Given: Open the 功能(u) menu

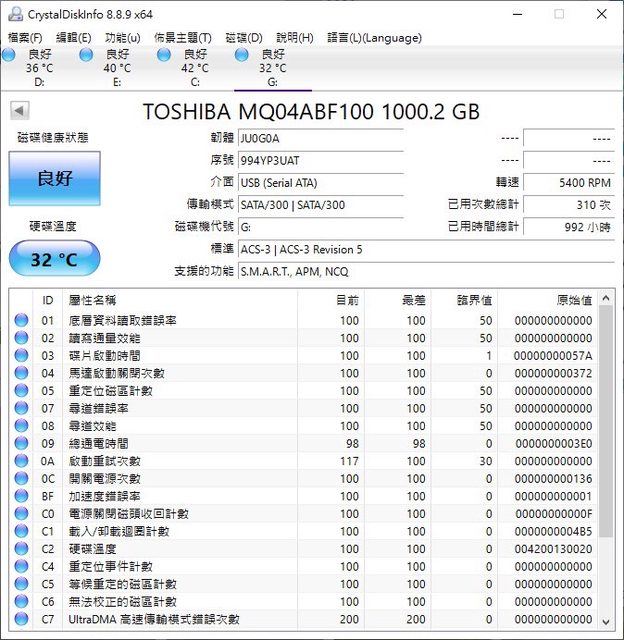Looking at the screenshot, I should 122,37.
